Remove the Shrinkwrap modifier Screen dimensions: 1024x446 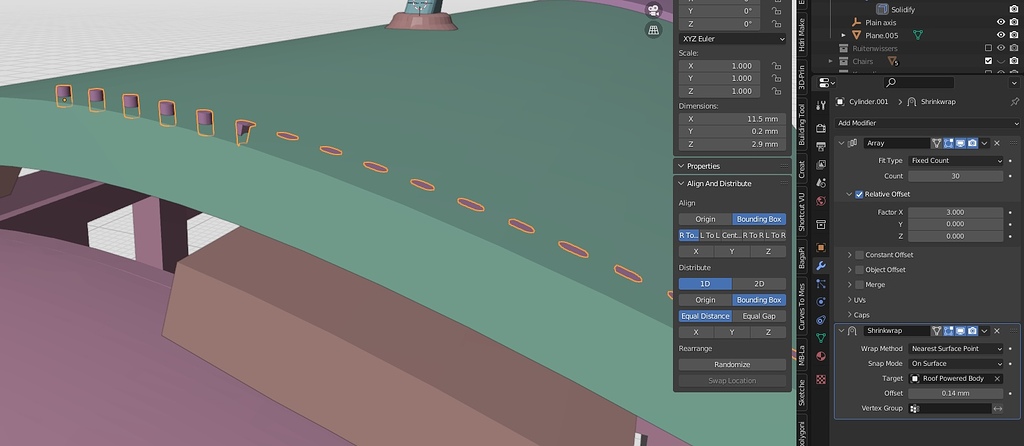[997, 331]
